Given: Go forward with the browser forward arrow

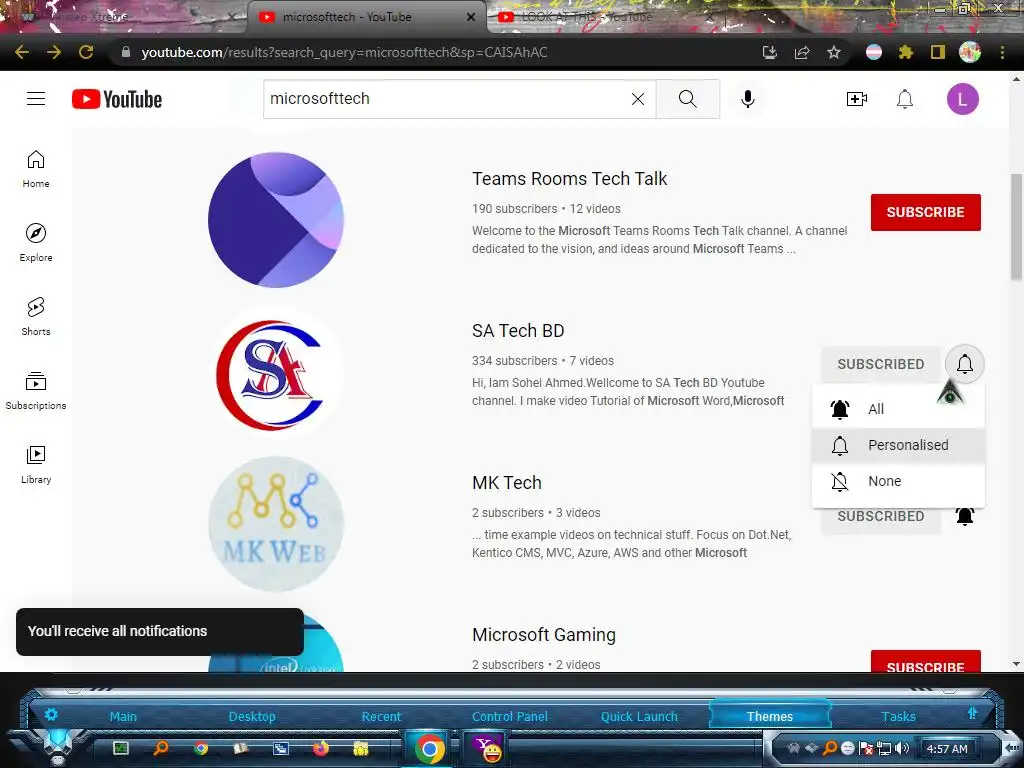Looking at the screenshot, I should [x=54, y=52].
